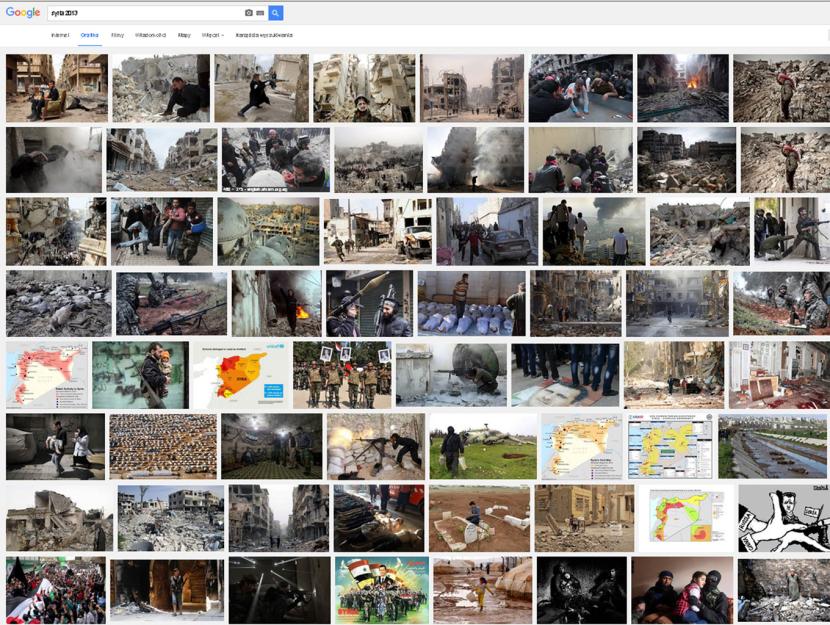Open the on-screen keyboard icon
Viewport: 830px width, 625px height.
click(260, 13)
